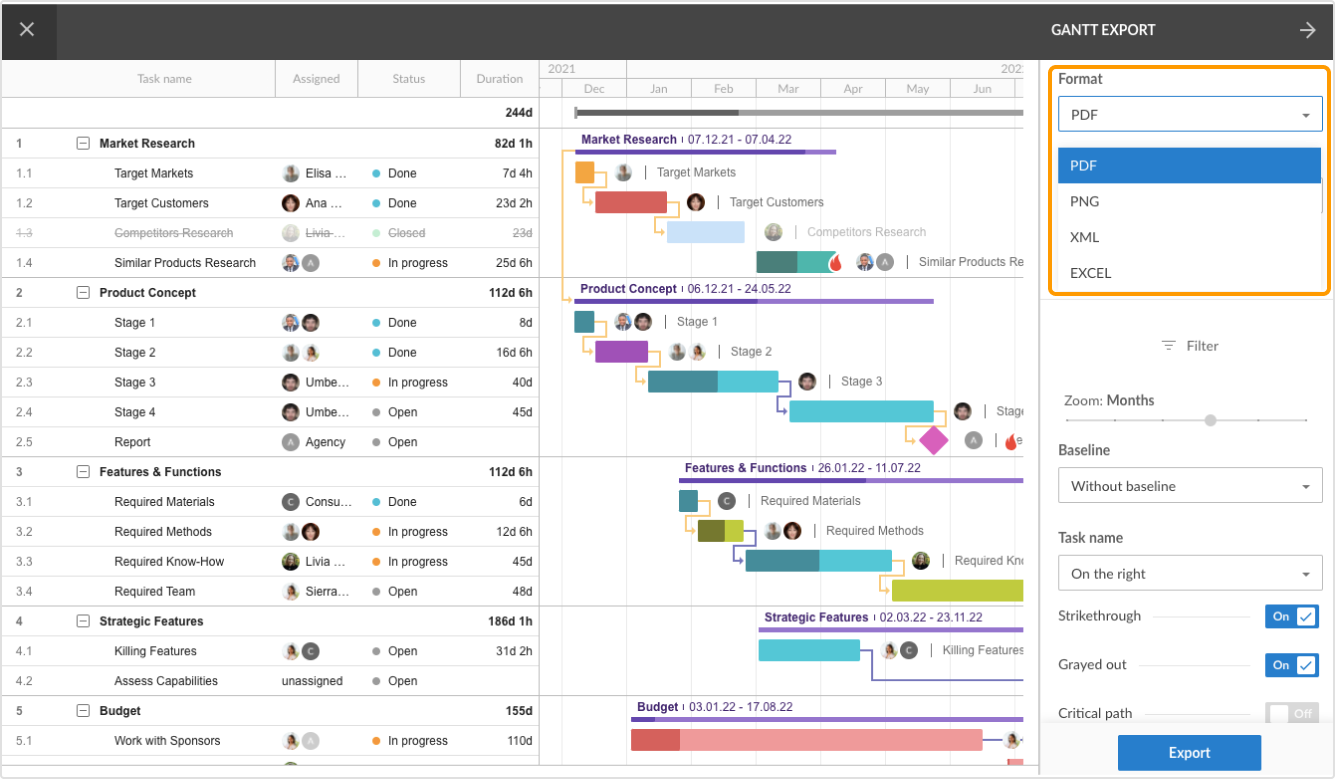Click the Duration column header
This screenshot has height=779, width=1335.
(499, 79)
